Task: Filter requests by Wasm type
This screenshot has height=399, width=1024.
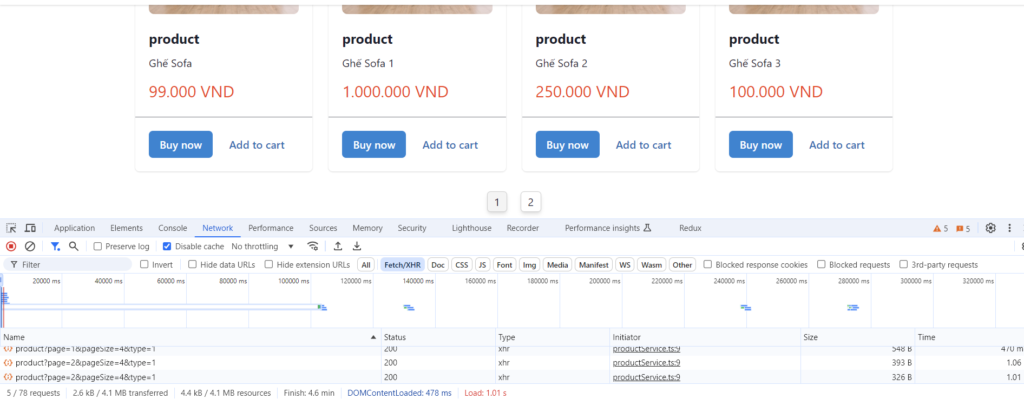Action: coord(651,264)
